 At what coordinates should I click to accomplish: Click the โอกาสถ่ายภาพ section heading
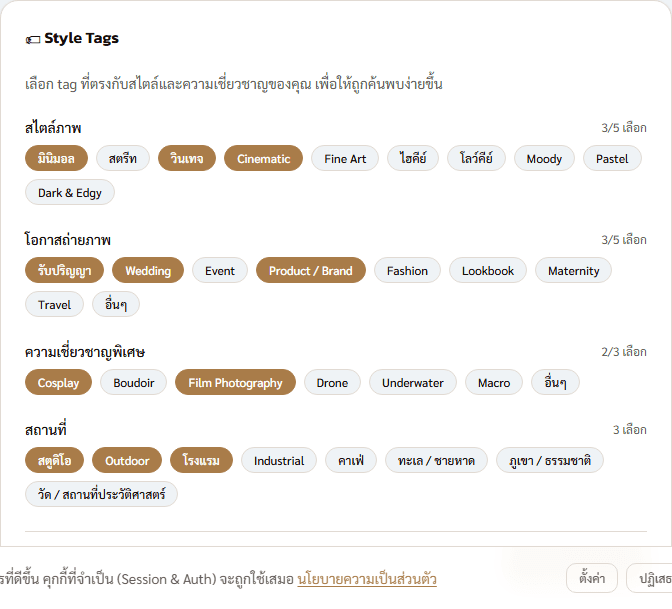(68, 240)
